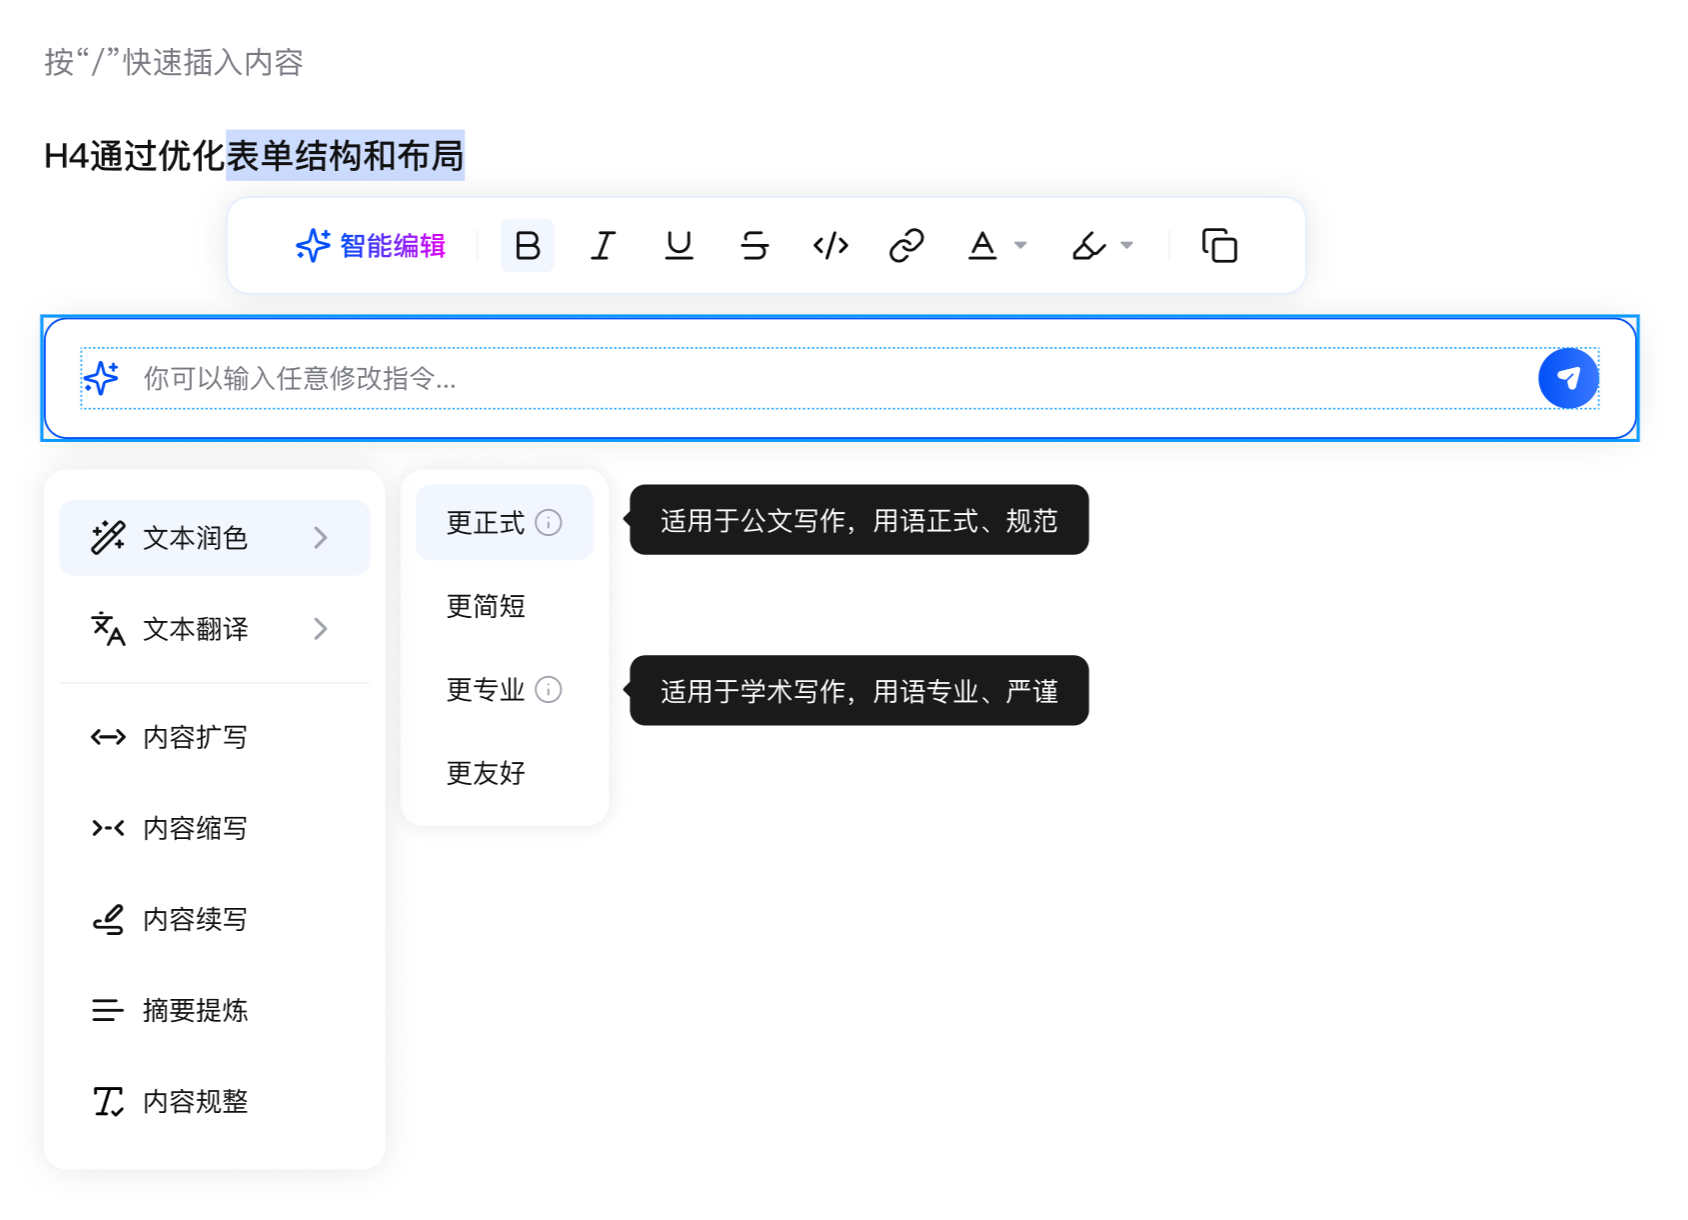Click the blue send arrow button

point(1567,379)
